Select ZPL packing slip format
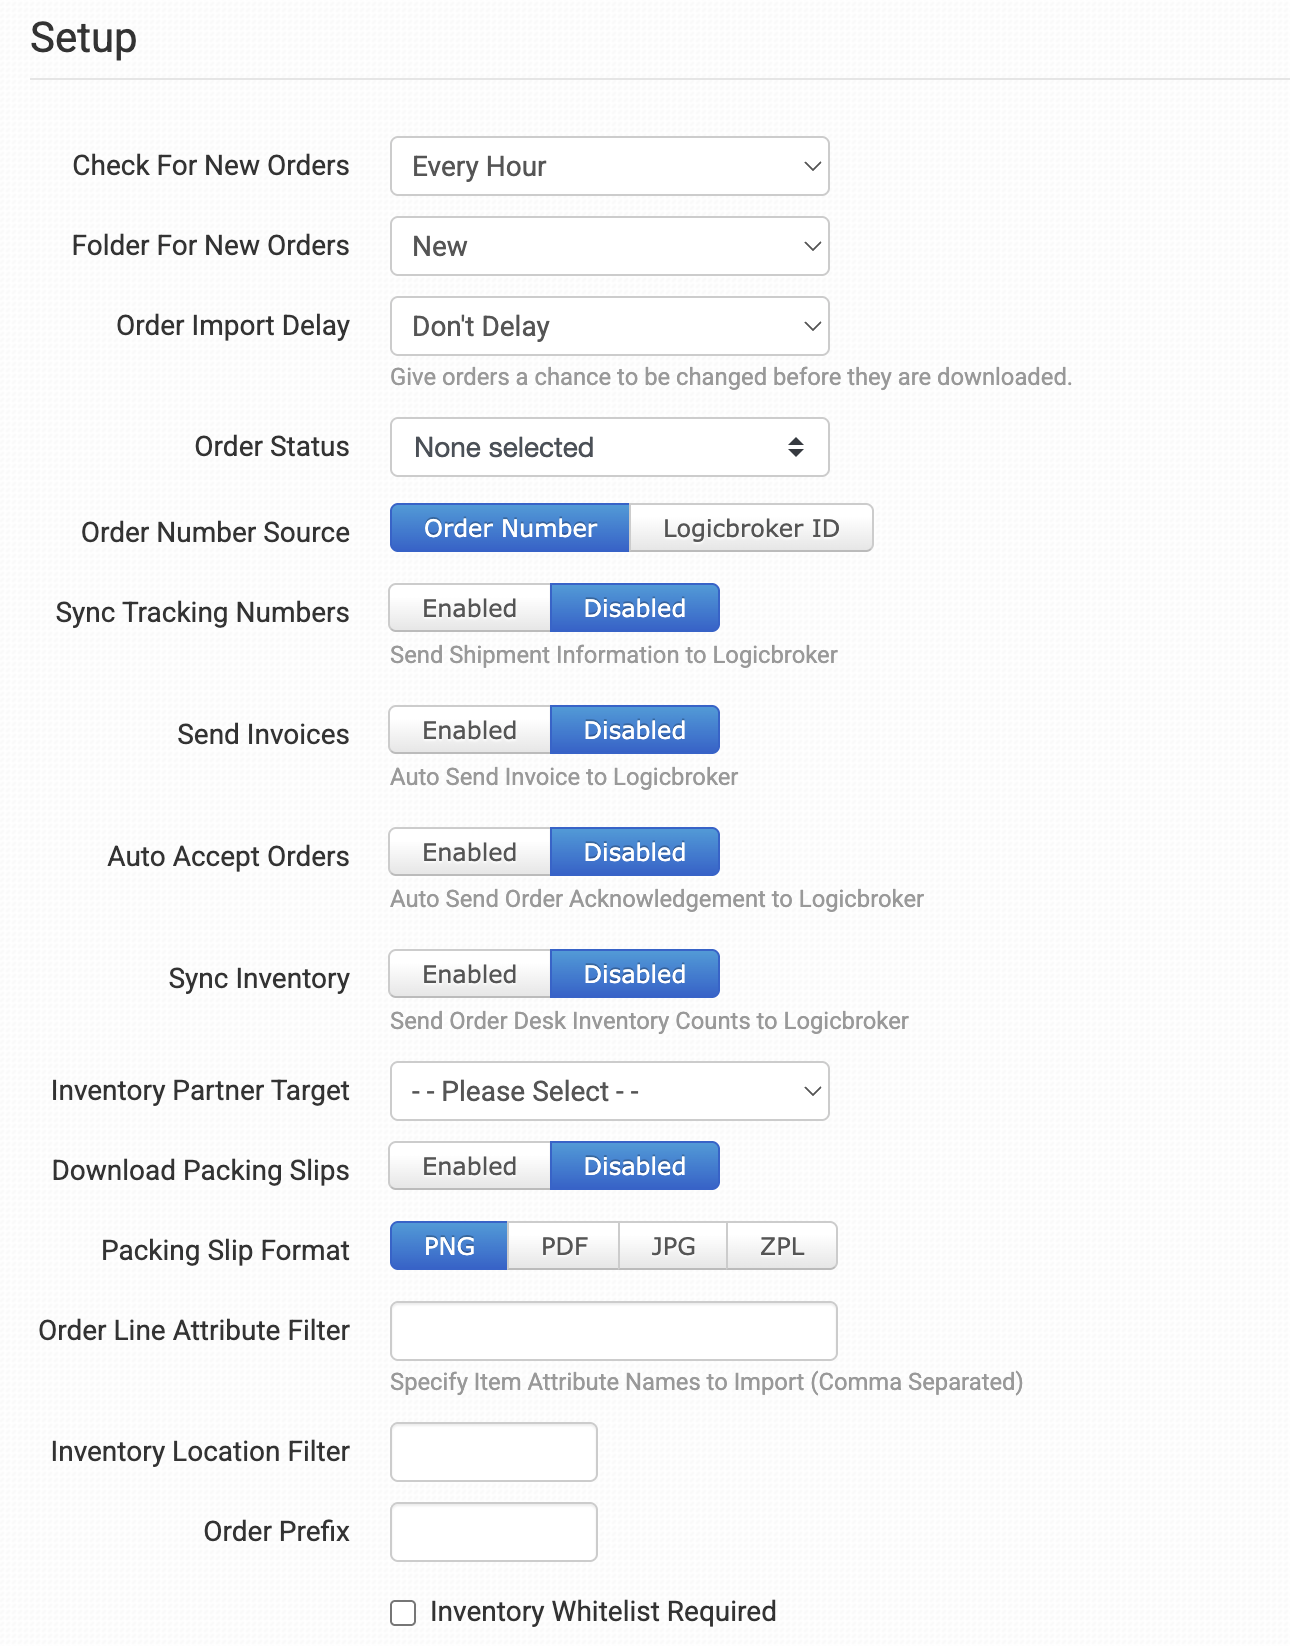The height and width of the screenshot is (1646, 1290). coord(782,1246)
